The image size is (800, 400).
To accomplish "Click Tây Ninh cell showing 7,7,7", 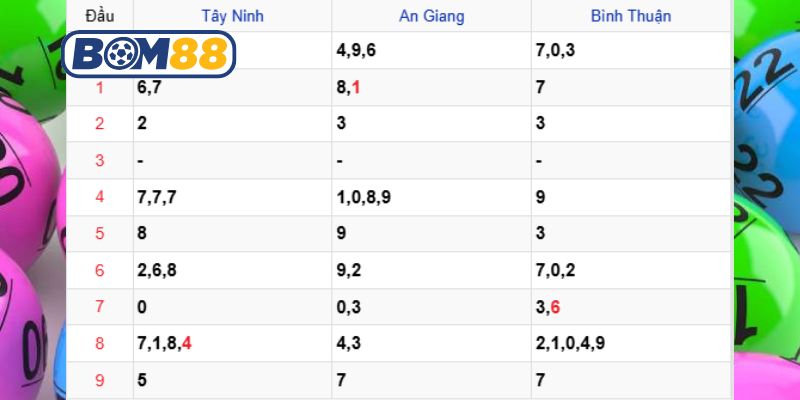I will [157, 197].
